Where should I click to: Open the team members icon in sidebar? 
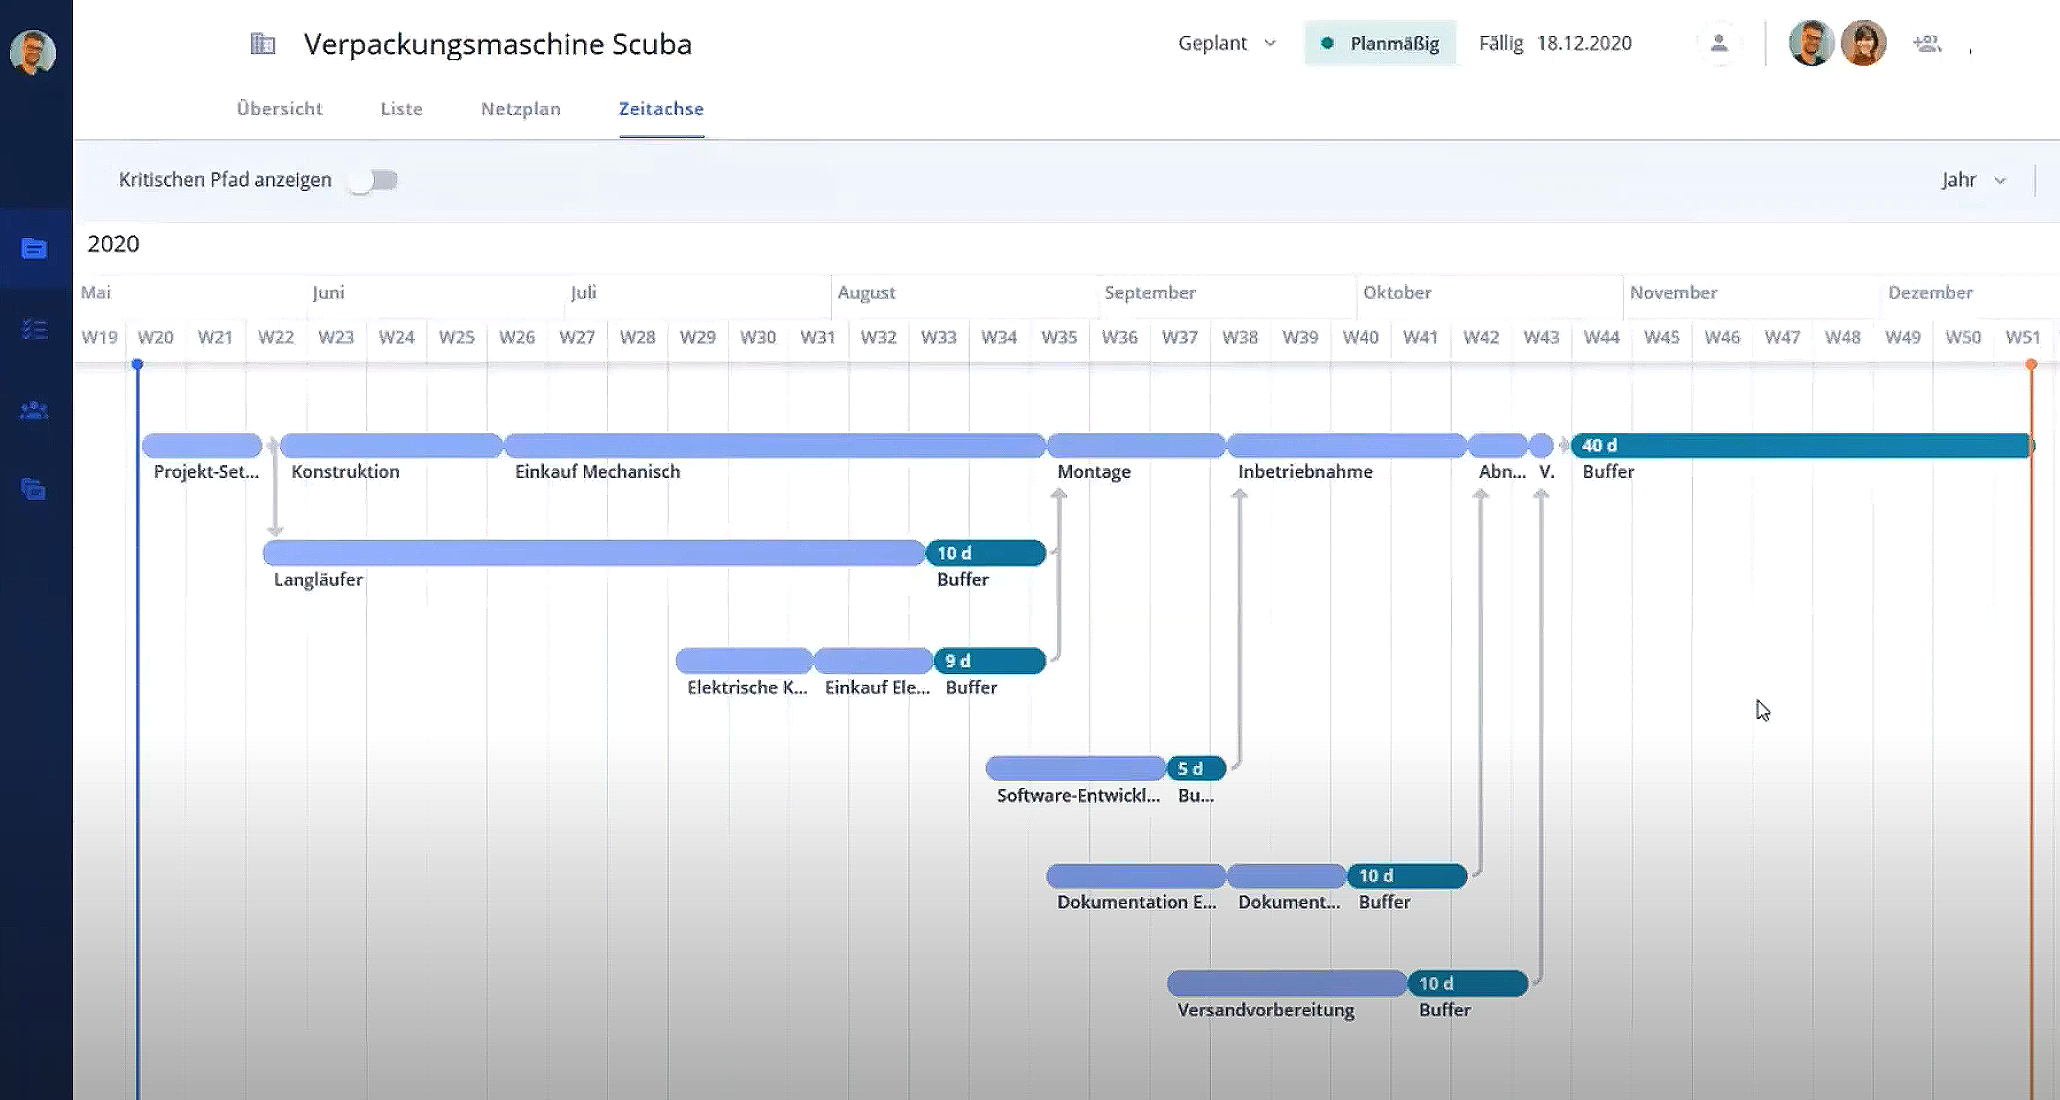(35, 410)
